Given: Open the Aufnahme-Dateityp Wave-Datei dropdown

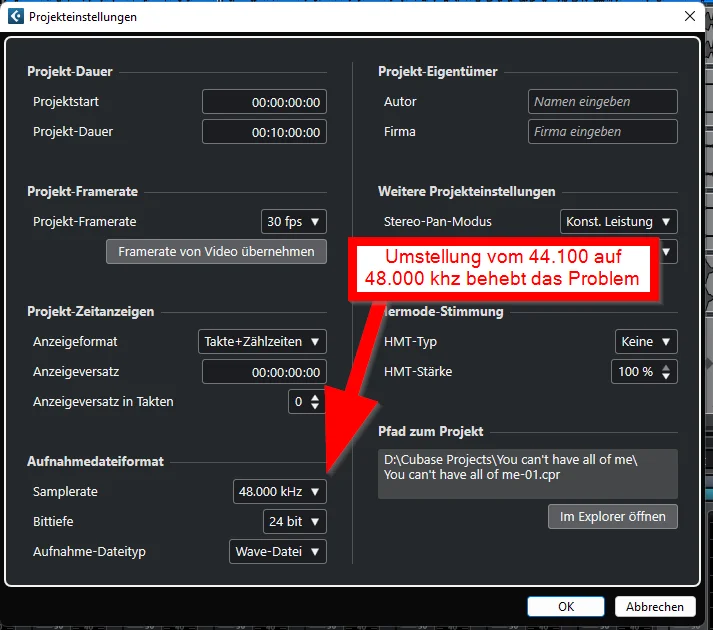Looking at the screenshot, I should (x=278, y=552).
